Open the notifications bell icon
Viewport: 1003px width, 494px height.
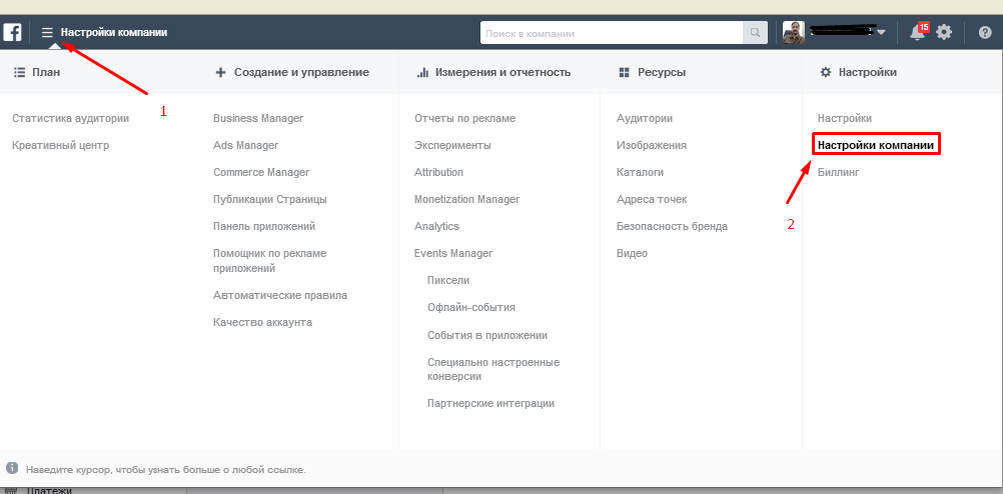[917, 33]
